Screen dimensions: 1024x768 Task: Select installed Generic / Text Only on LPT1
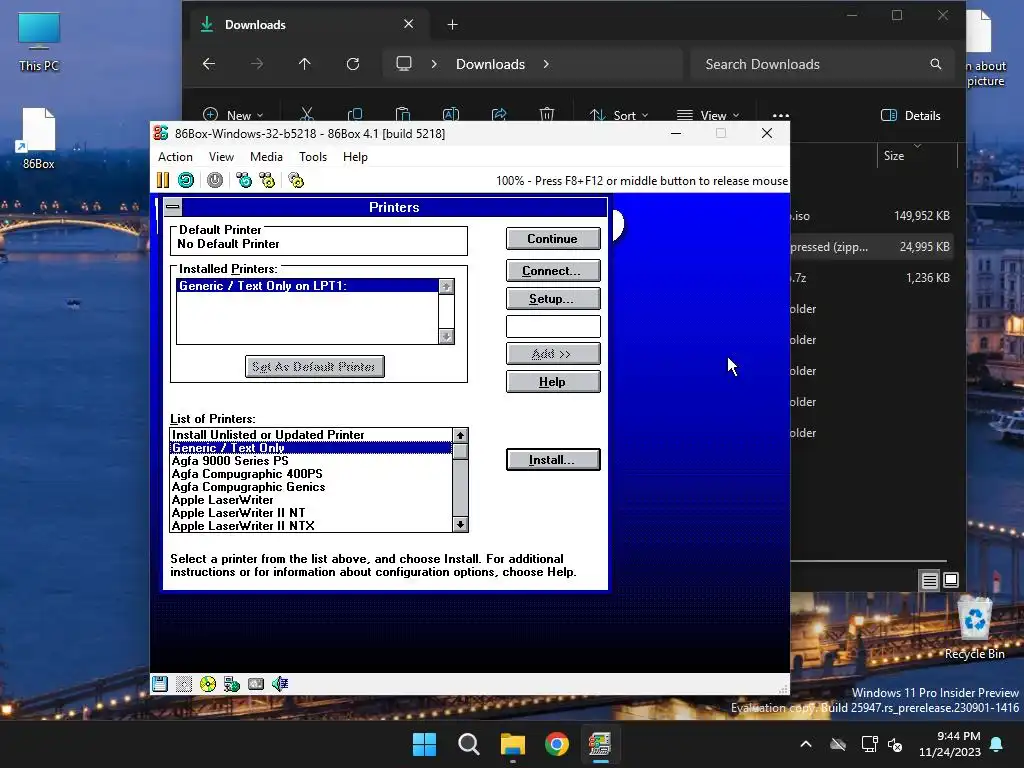[308, 286]
